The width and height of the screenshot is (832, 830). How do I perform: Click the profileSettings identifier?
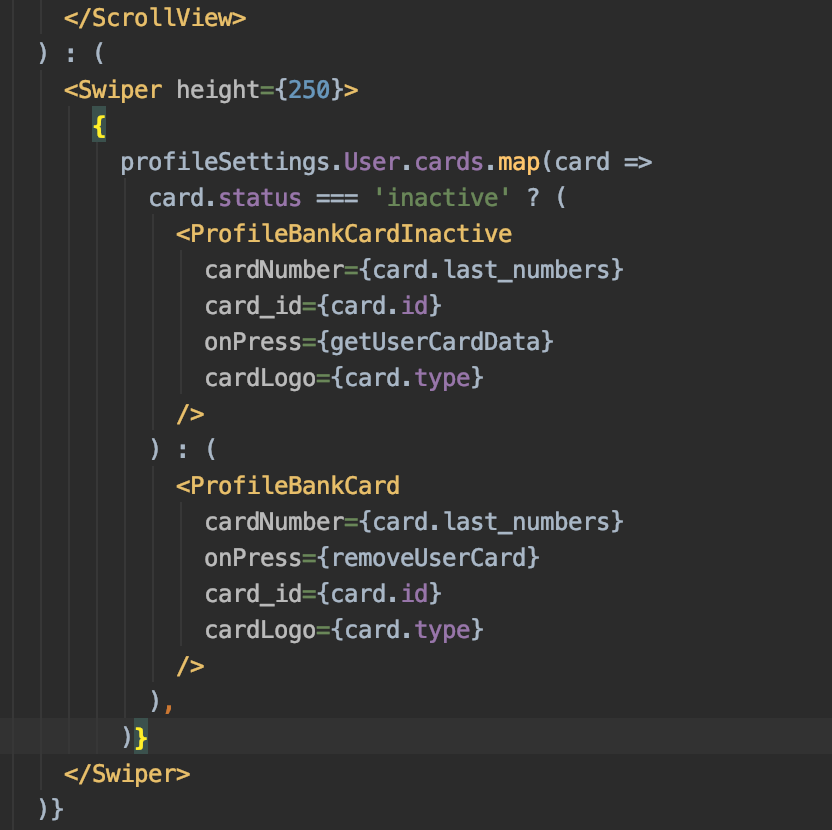point(226,162)
